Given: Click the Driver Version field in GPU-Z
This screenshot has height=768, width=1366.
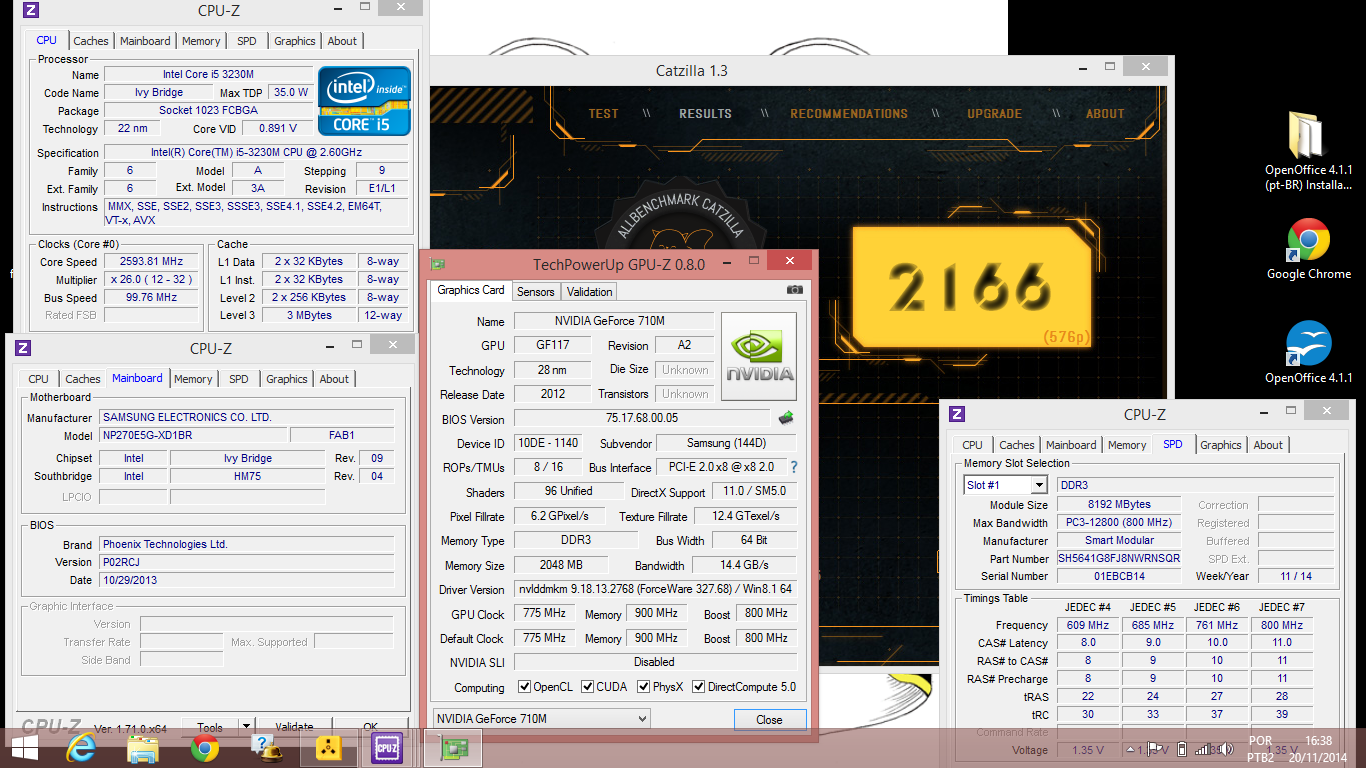Looking at the screenshot, I should [x=655, y=589].
